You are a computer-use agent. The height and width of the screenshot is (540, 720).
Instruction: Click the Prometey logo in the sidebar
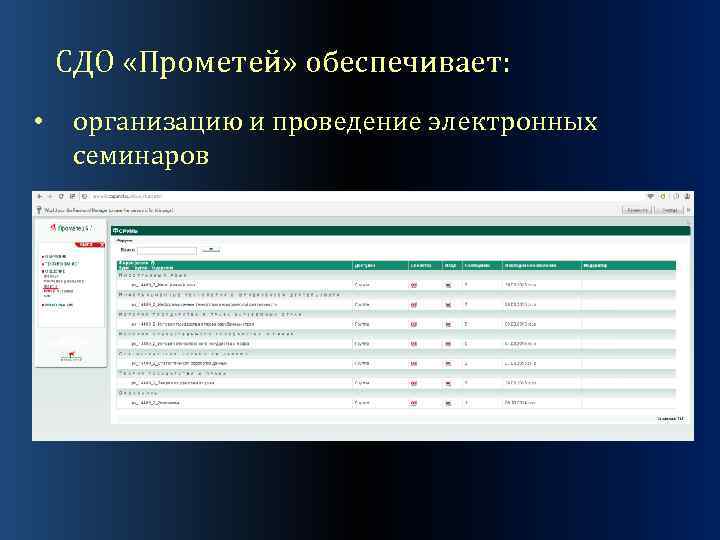click(x=71, y=228)
